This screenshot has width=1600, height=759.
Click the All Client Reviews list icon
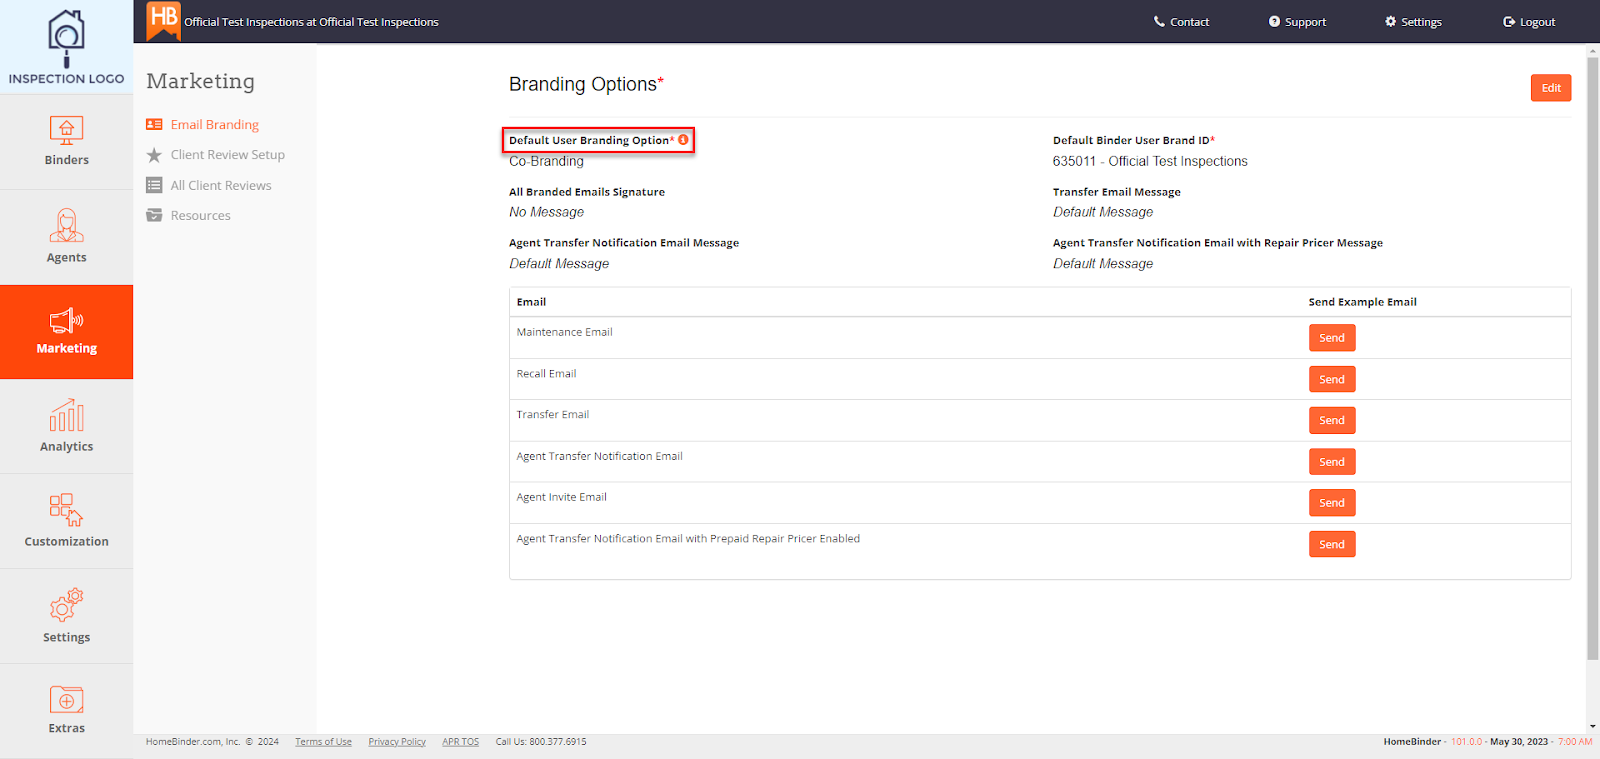(x=154, y=185)
